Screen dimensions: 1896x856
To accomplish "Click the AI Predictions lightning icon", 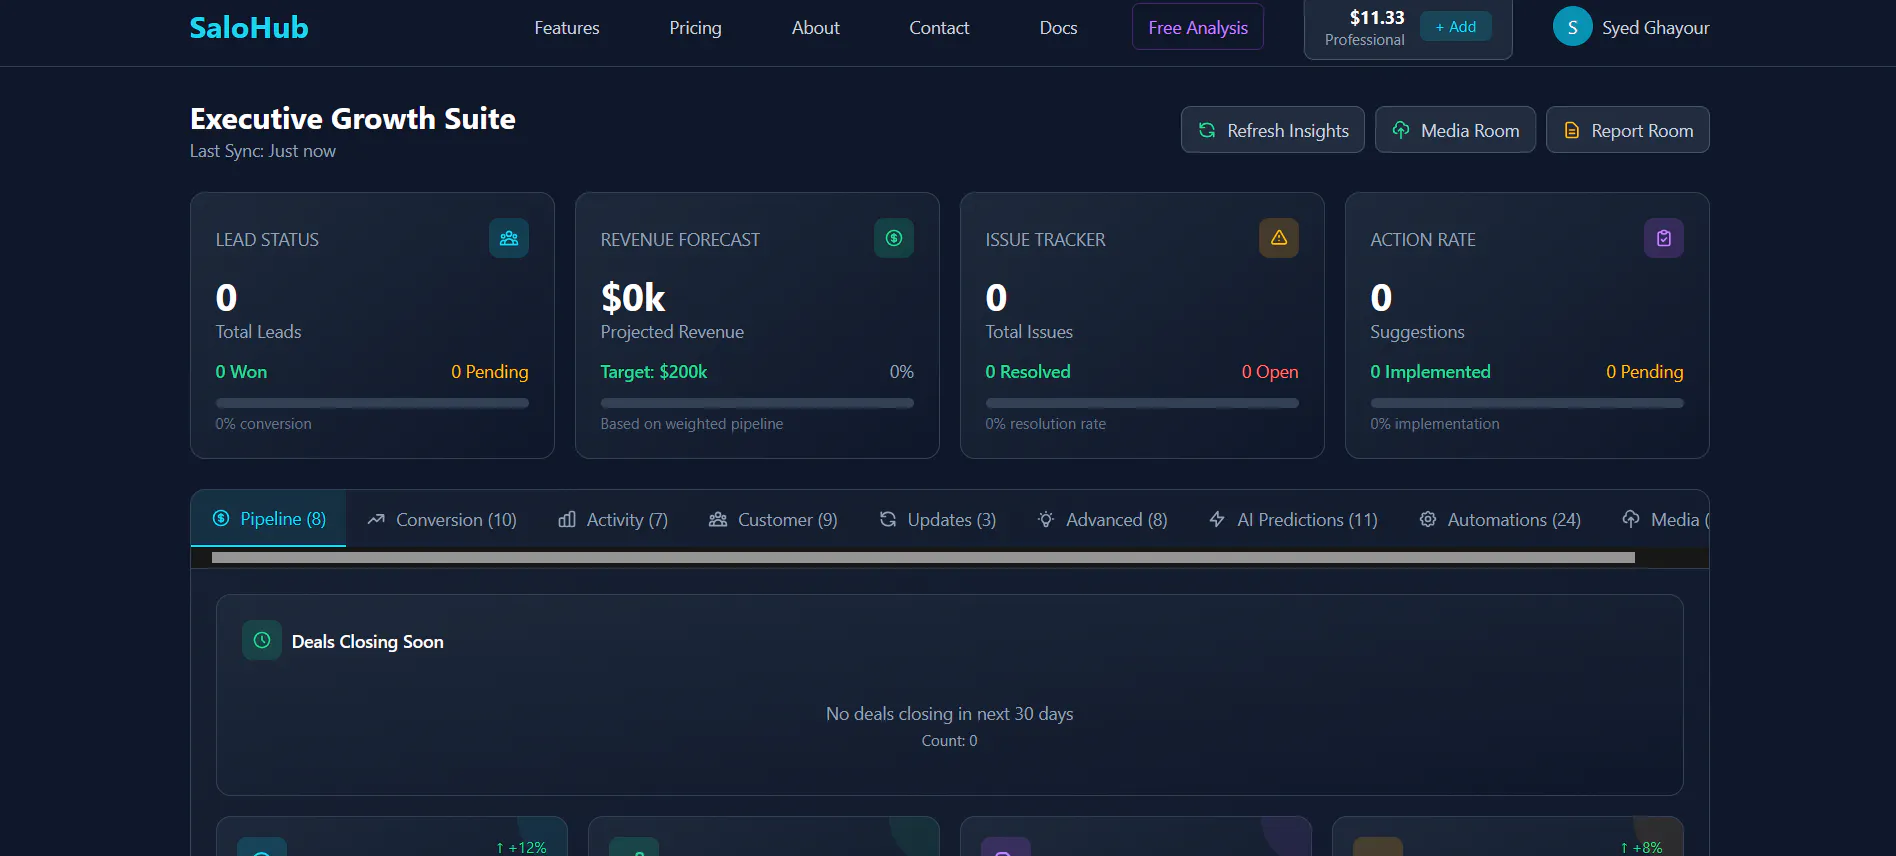I will coord(1217,519).
